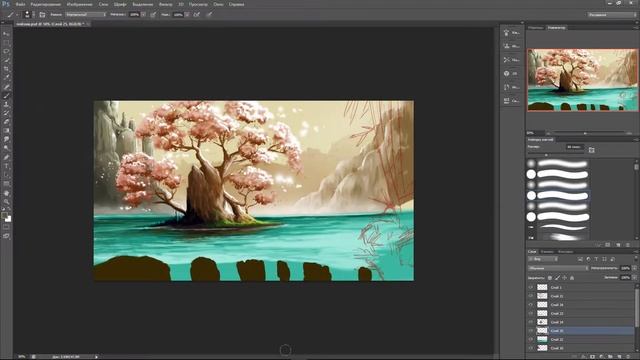The image size is (640, 360).
Task: Open the layer styles fx icon
Action: click(x=584, y=356)
